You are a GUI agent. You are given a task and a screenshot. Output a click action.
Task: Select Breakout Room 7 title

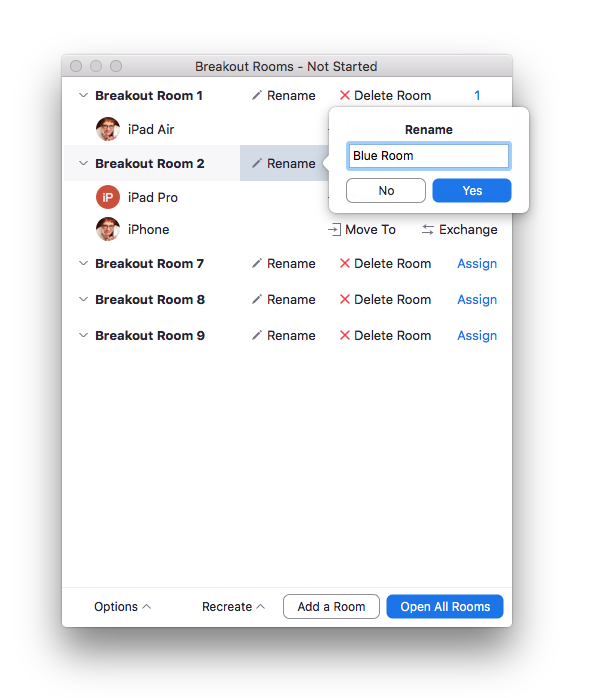click(150, 263)
